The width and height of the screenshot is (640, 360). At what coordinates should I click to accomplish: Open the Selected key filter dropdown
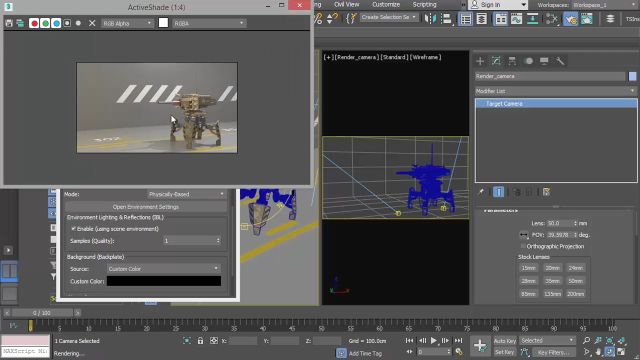547,340
